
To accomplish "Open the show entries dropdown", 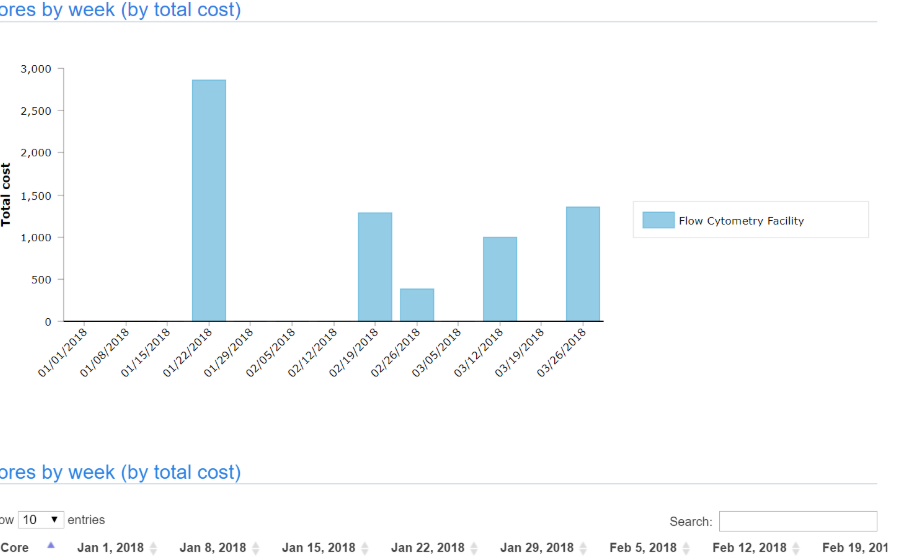I will [41, 520].
